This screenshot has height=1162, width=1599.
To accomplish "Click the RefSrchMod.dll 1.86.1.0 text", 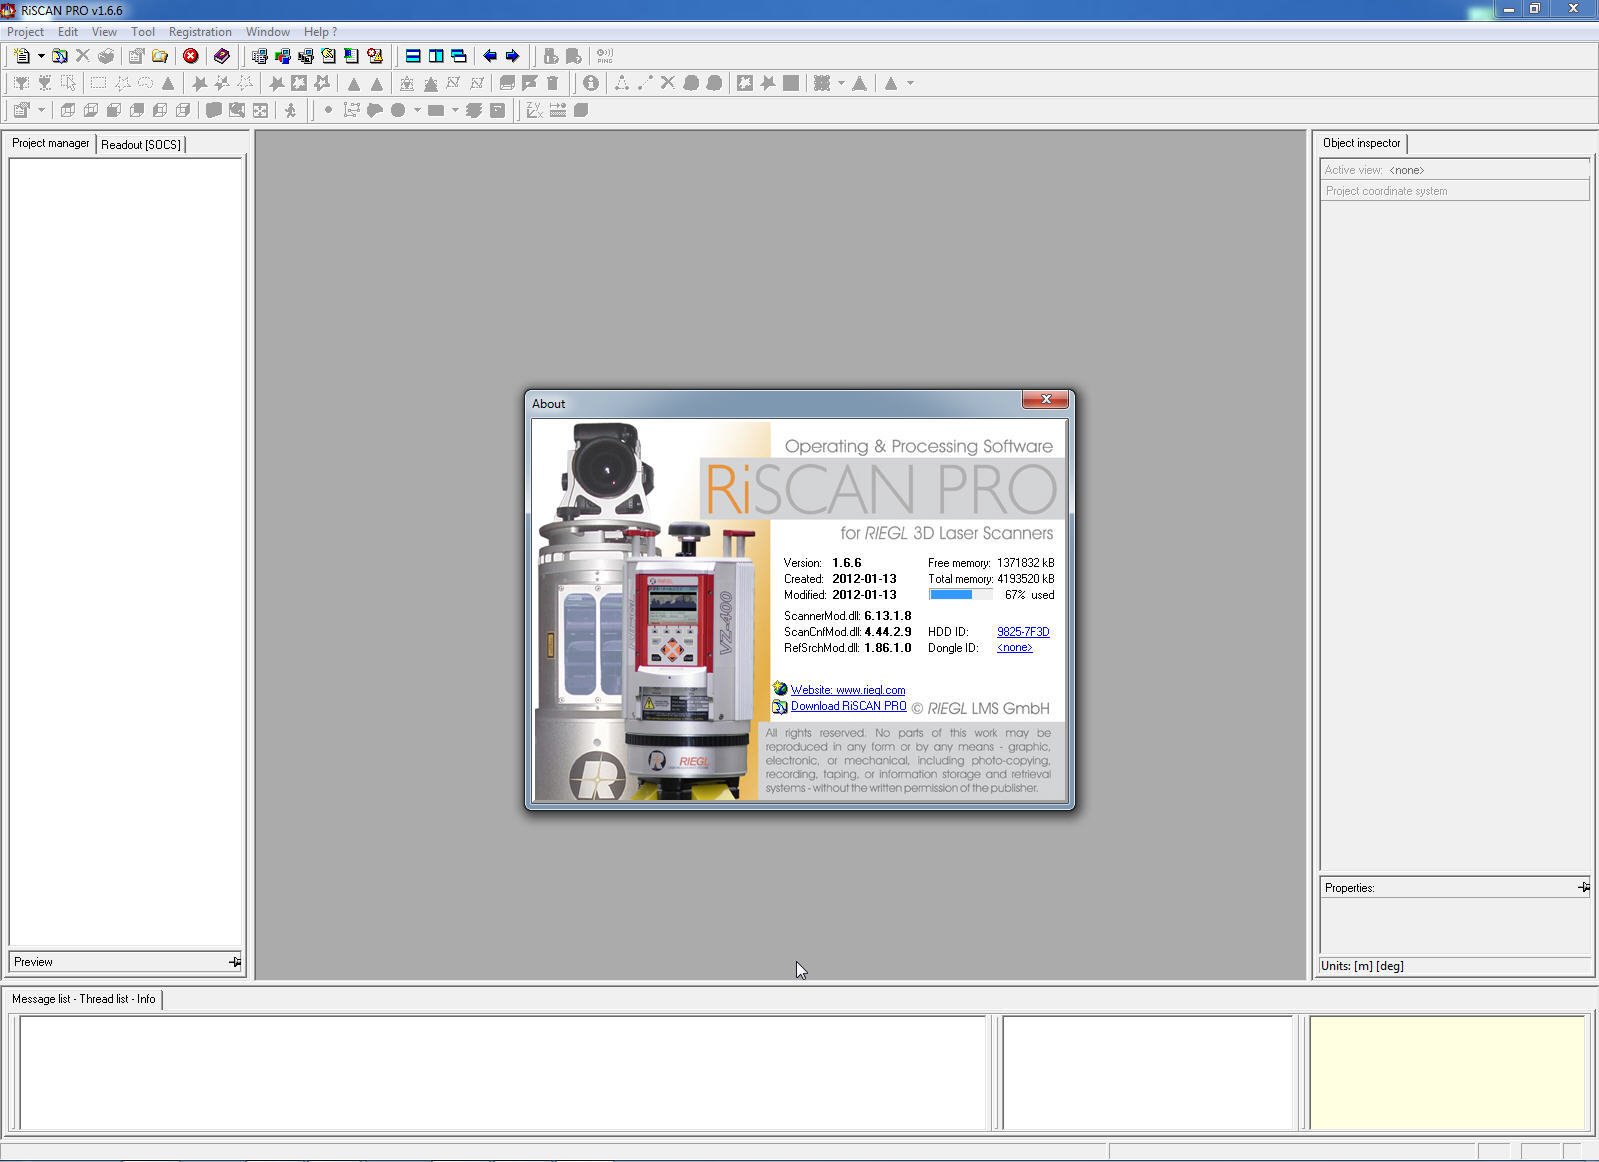I will 847,648.
